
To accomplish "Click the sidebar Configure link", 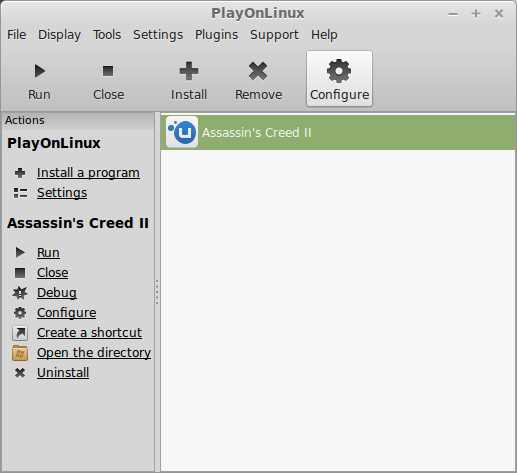I will tap(67, 313).
